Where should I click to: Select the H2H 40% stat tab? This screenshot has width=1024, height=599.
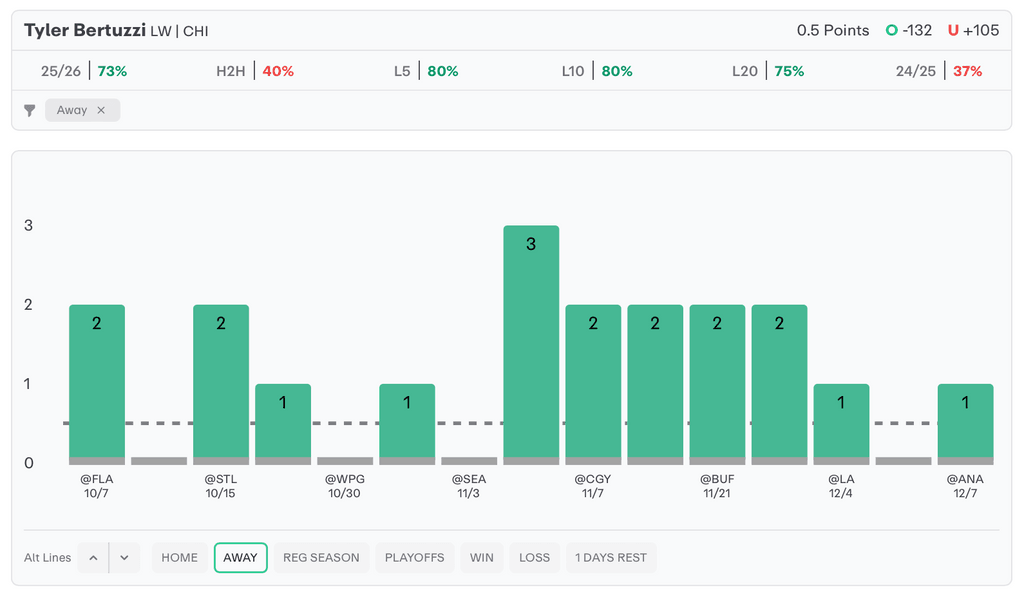pos(255,72)
